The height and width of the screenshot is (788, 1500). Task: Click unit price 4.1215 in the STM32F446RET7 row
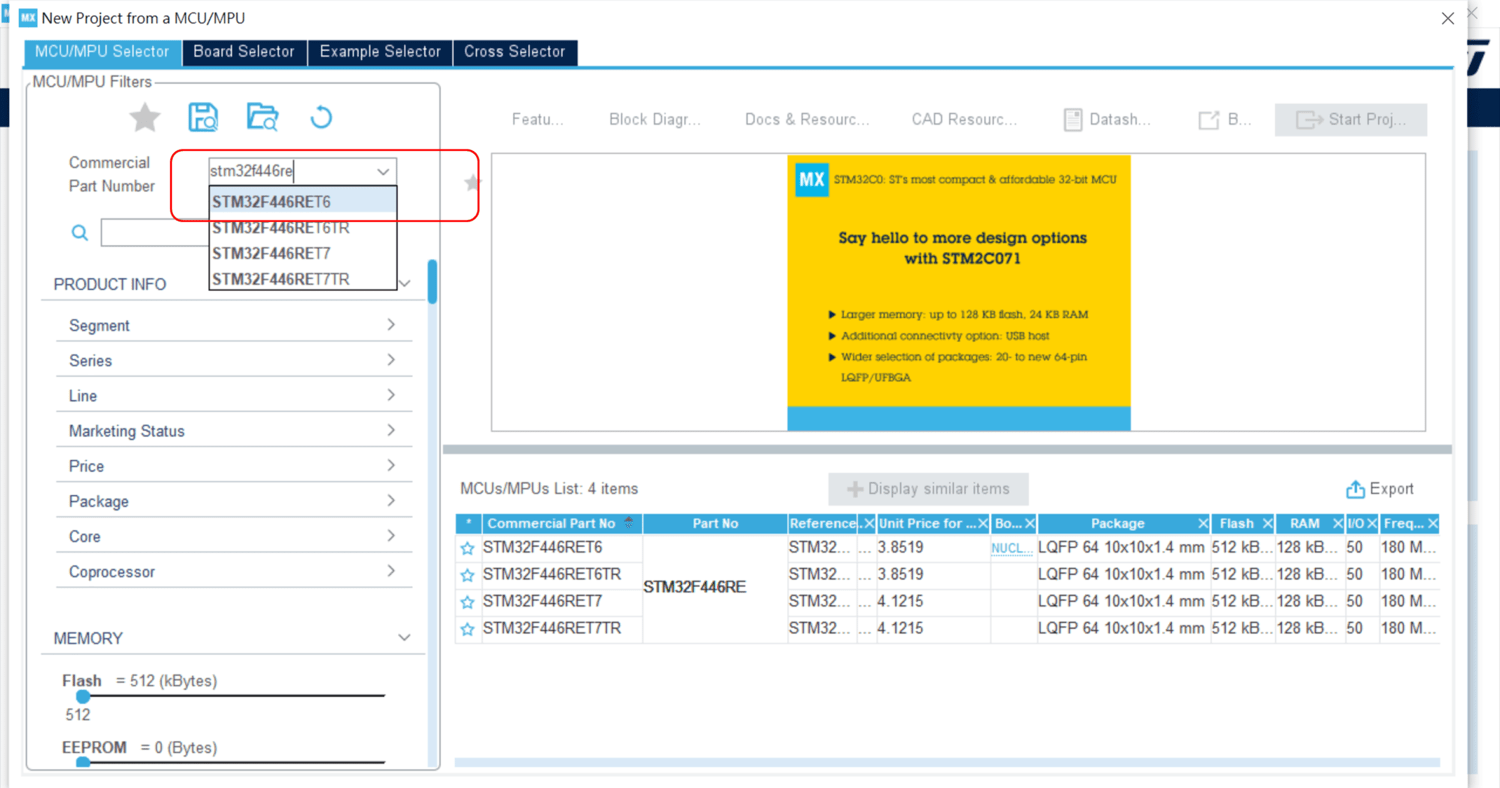tap(900, 602)
